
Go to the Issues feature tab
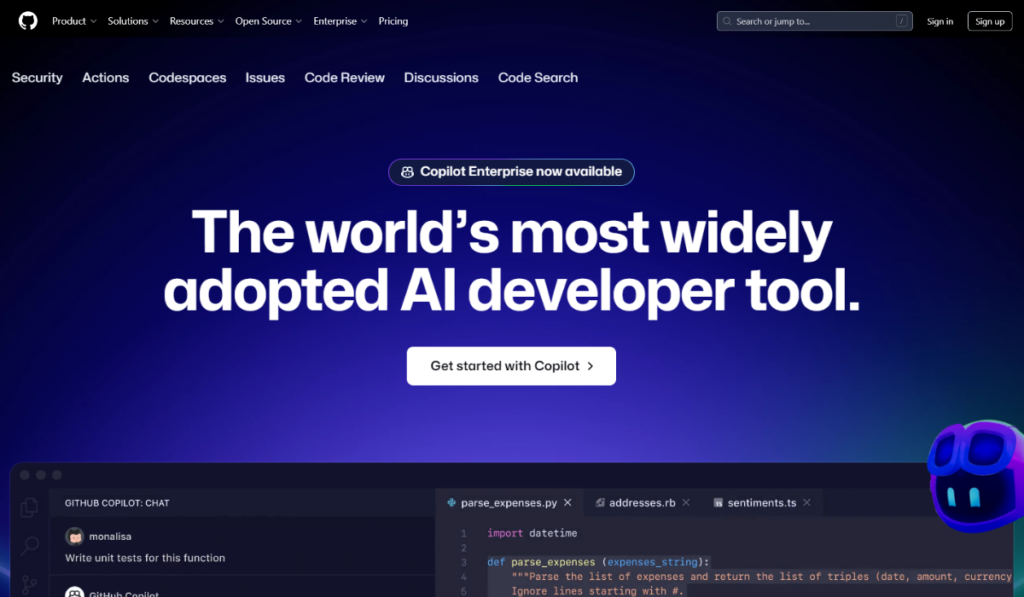coord(265,78)
